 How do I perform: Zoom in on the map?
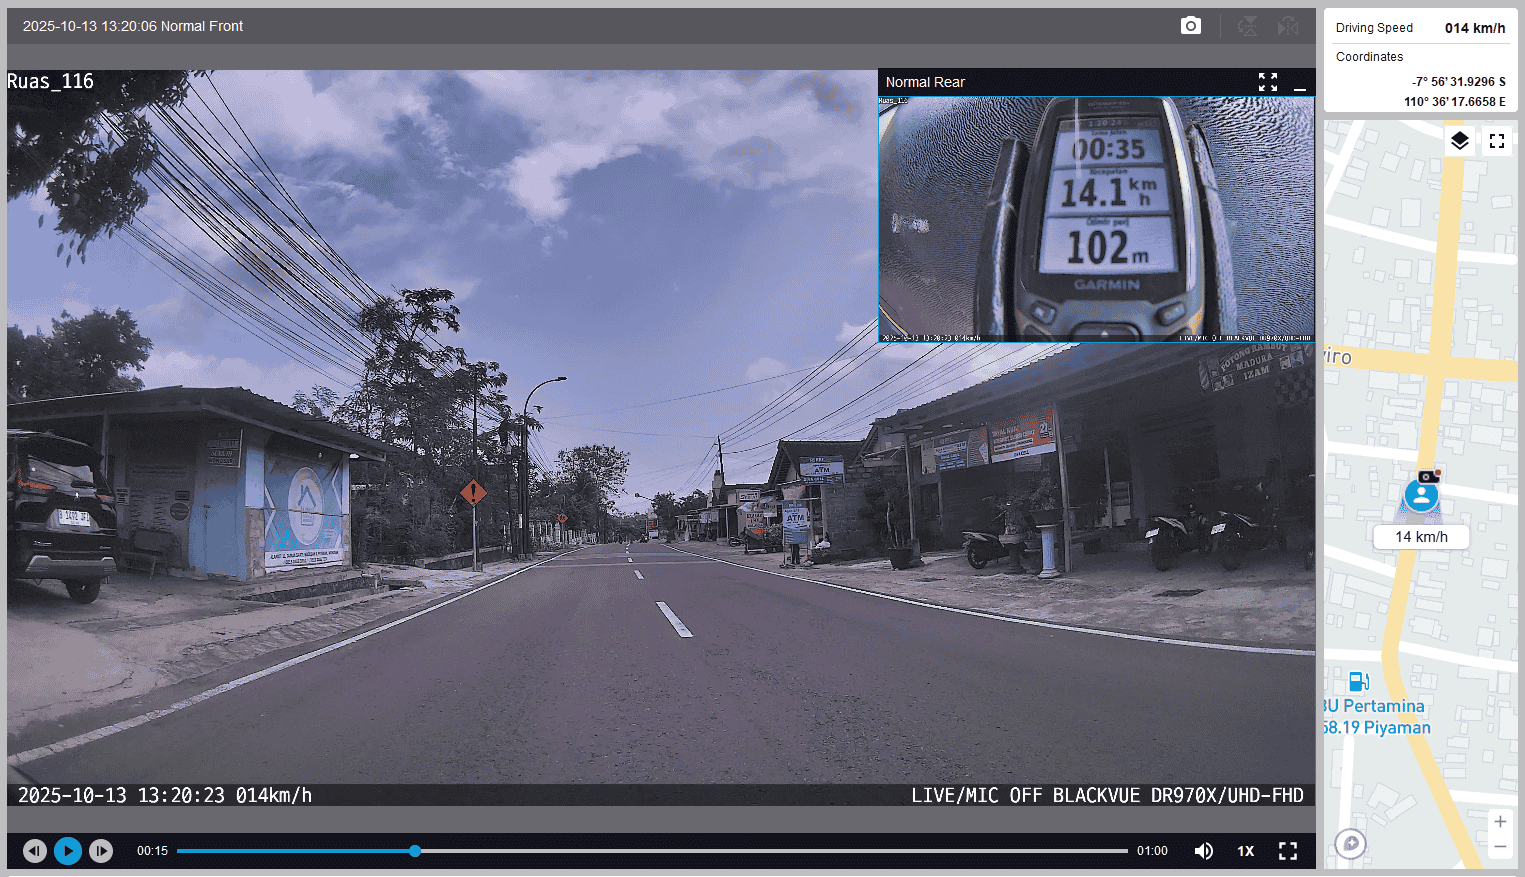point(1500,822)
